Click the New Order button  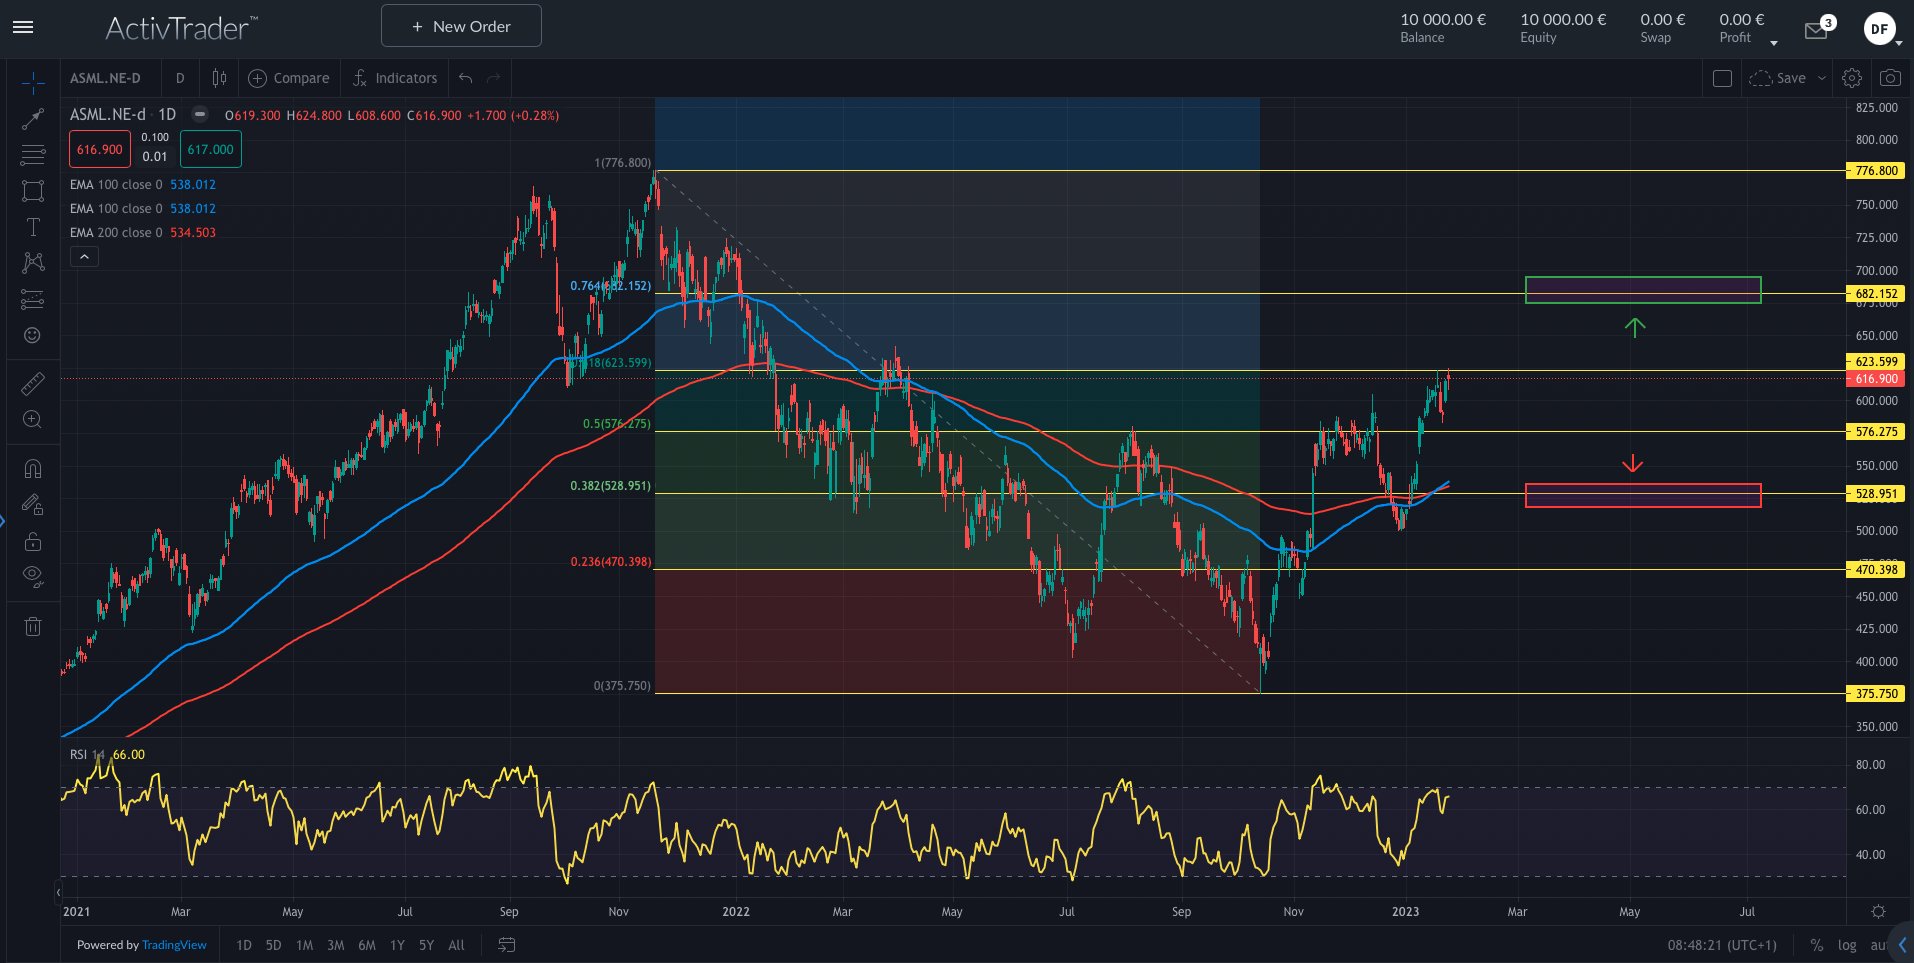(461, 26)
